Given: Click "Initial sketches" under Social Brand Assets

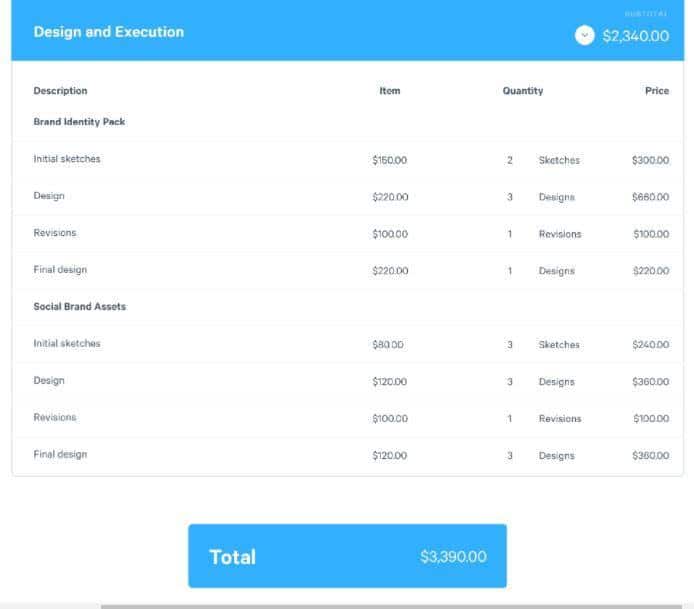Looking at the screenshot, I should tap(67, 343).
